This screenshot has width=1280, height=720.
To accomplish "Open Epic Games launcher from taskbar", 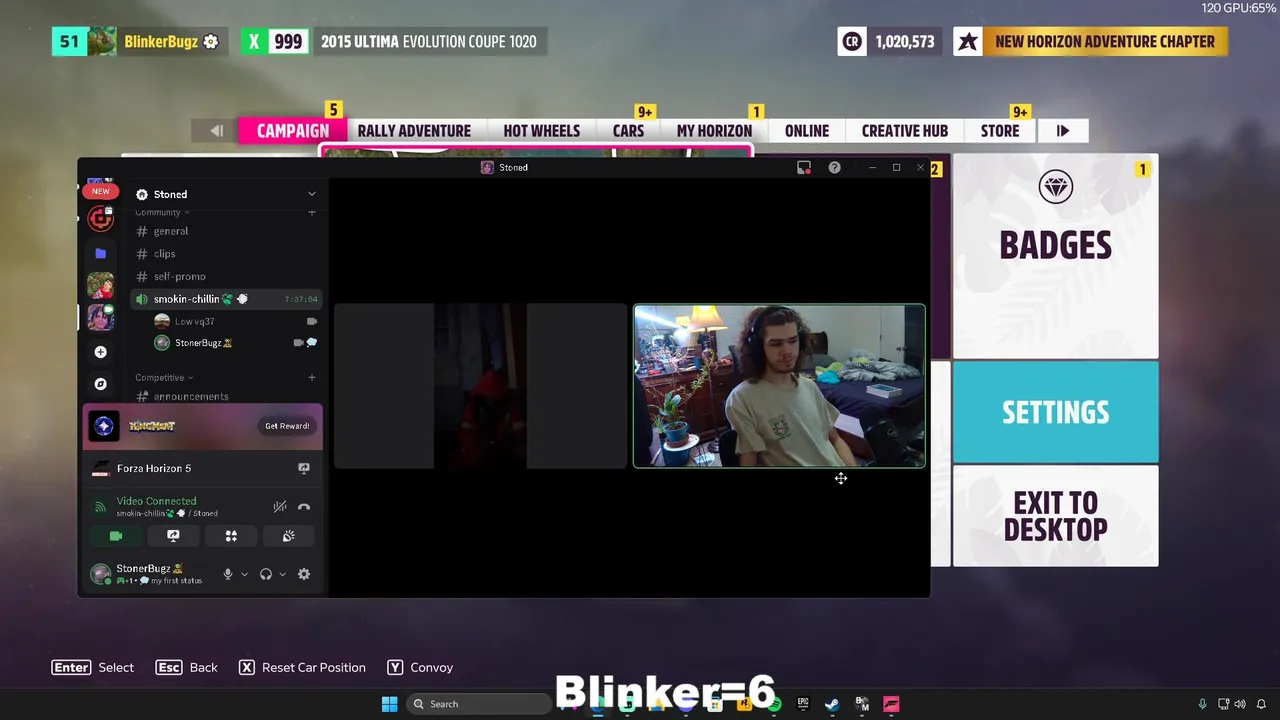I will tap(802, 704).
